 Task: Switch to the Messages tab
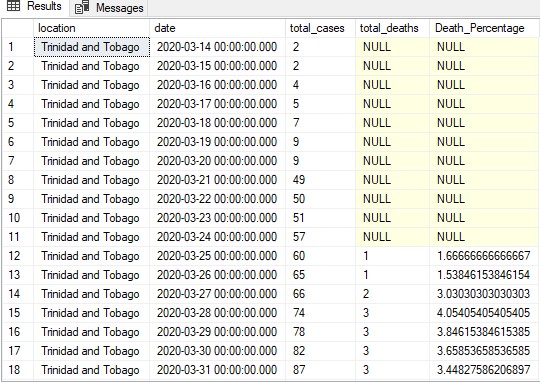(109, 8)
